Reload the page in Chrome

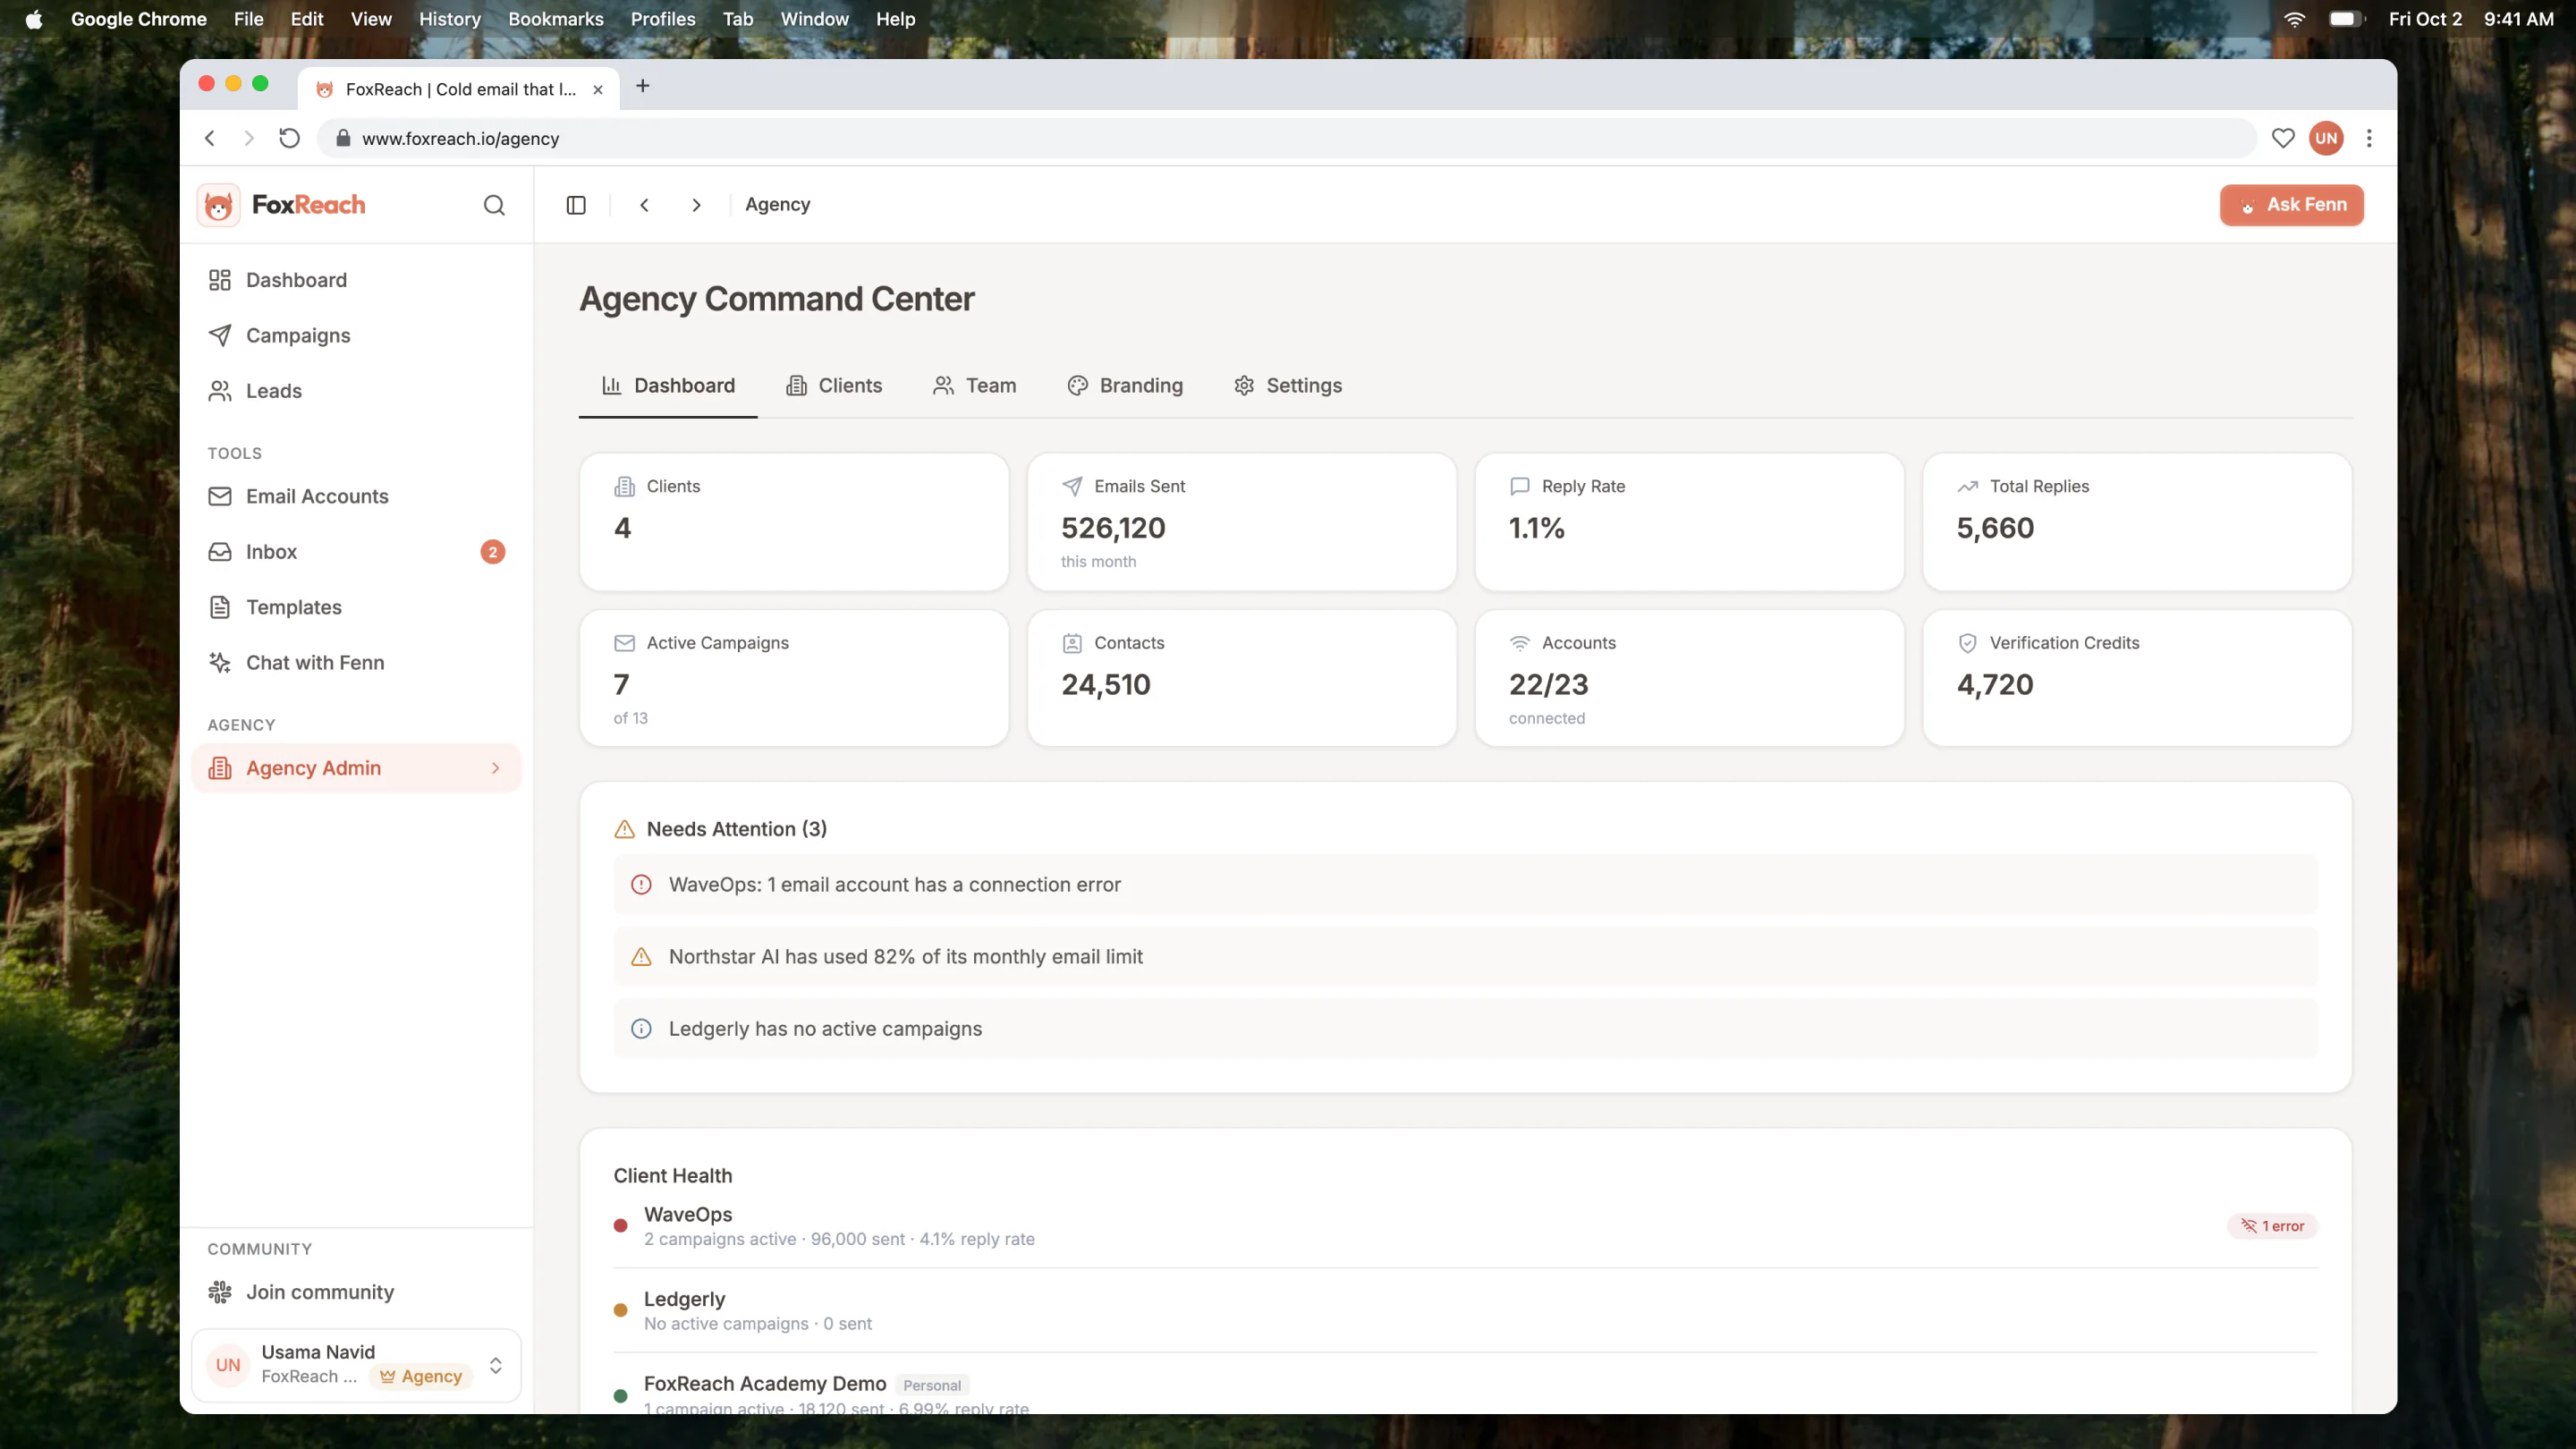tap(289, 138)
